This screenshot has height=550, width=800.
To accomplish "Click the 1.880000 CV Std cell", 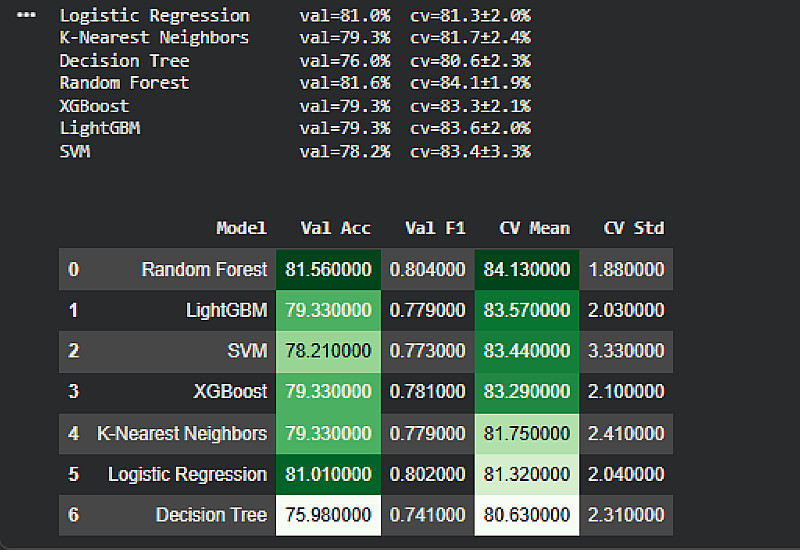I will click(626, 269).
